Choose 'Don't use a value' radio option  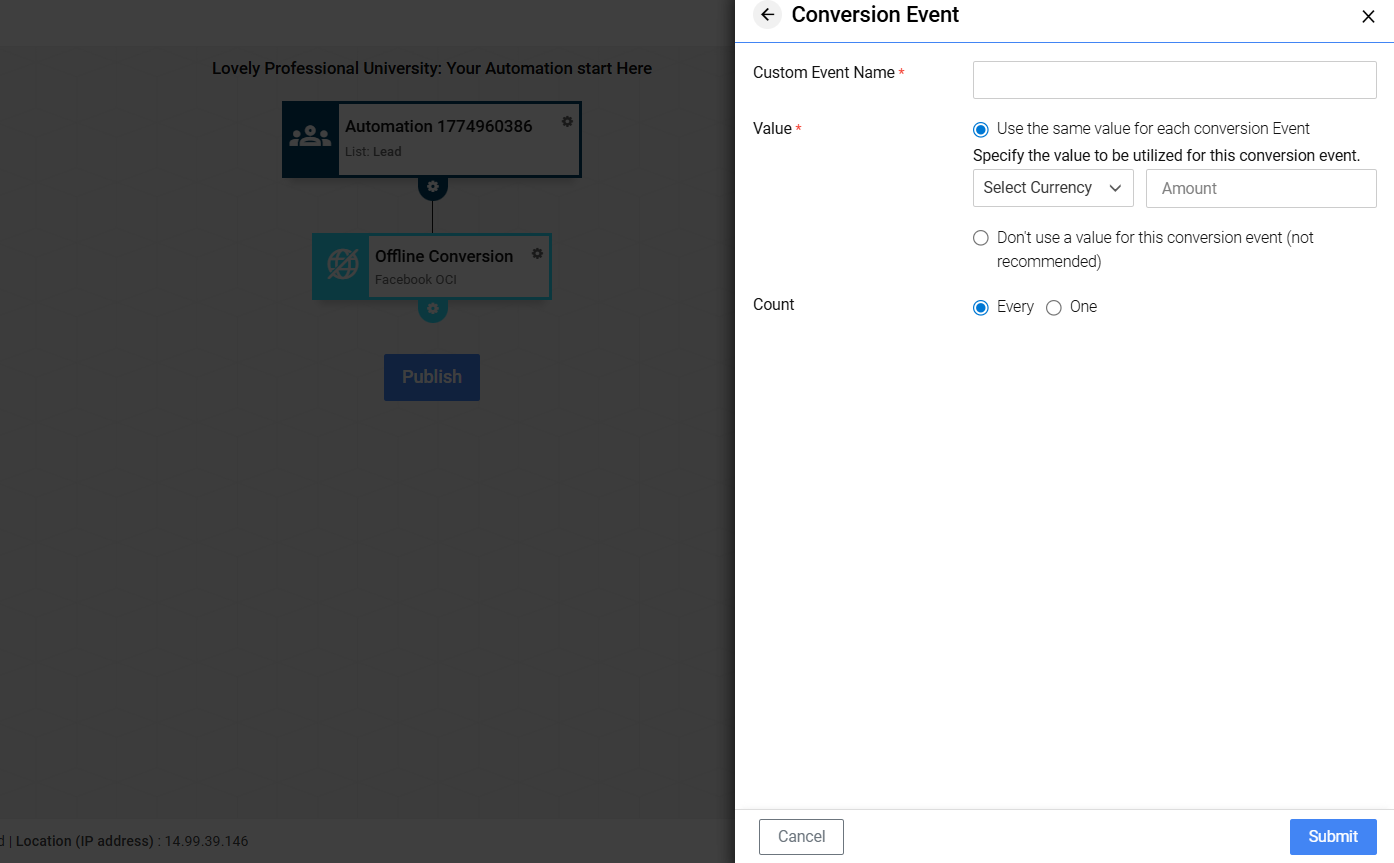(x=980, y=239)
